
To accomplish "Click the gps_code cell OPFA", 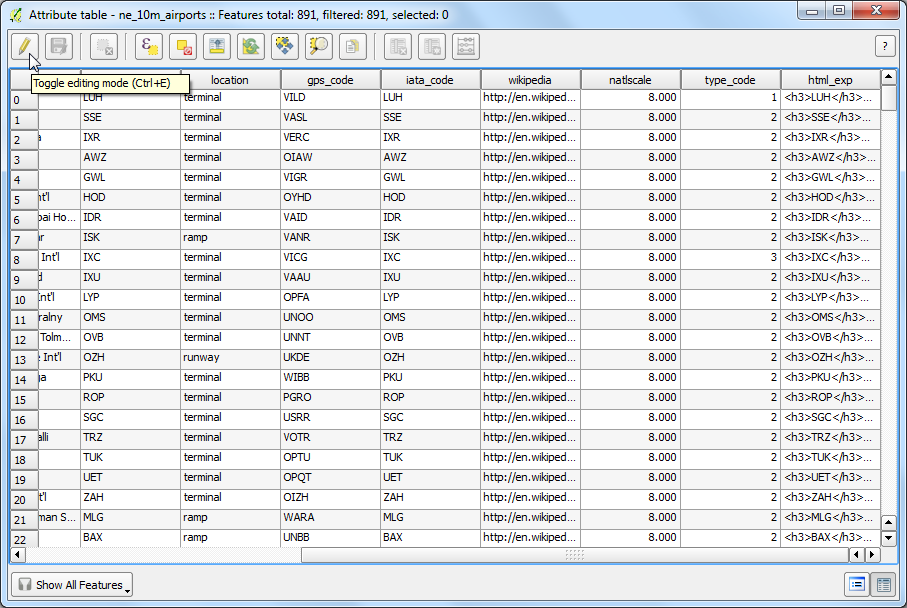I will [x=330, y=297].
